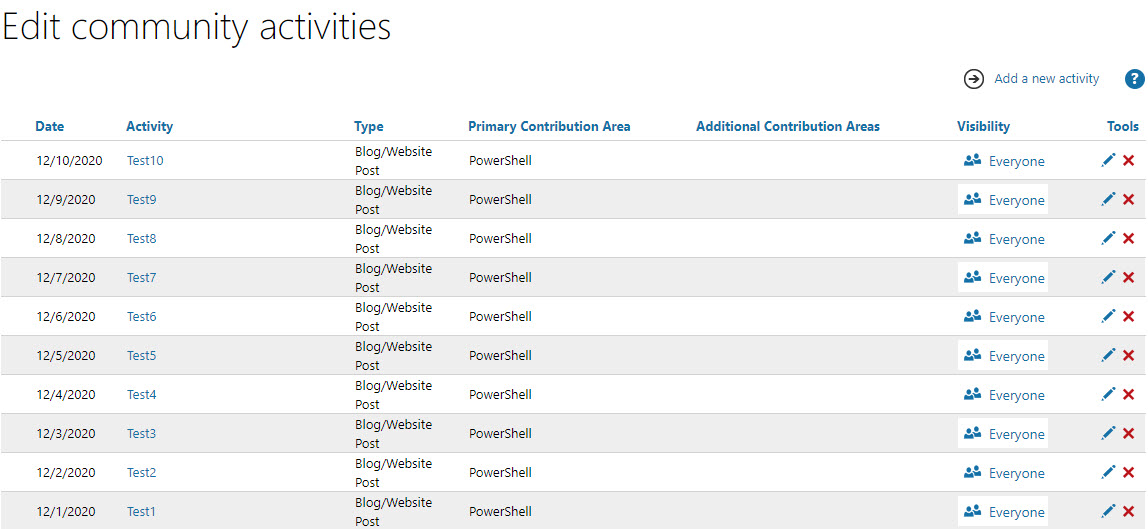Screen dimensions: 1148x529
Task: Click the Add a new activity link
Action: click(1047, 78)
